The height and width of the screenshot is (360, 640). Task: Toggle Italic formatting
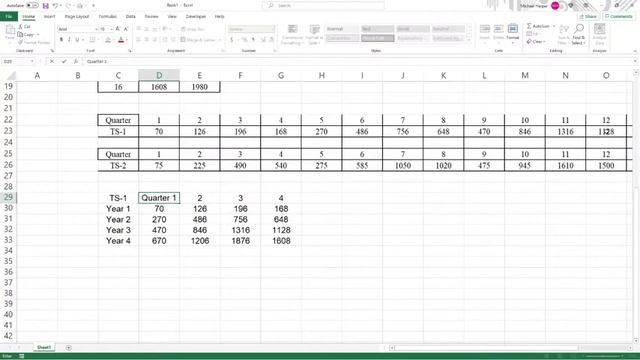(69, 40)
